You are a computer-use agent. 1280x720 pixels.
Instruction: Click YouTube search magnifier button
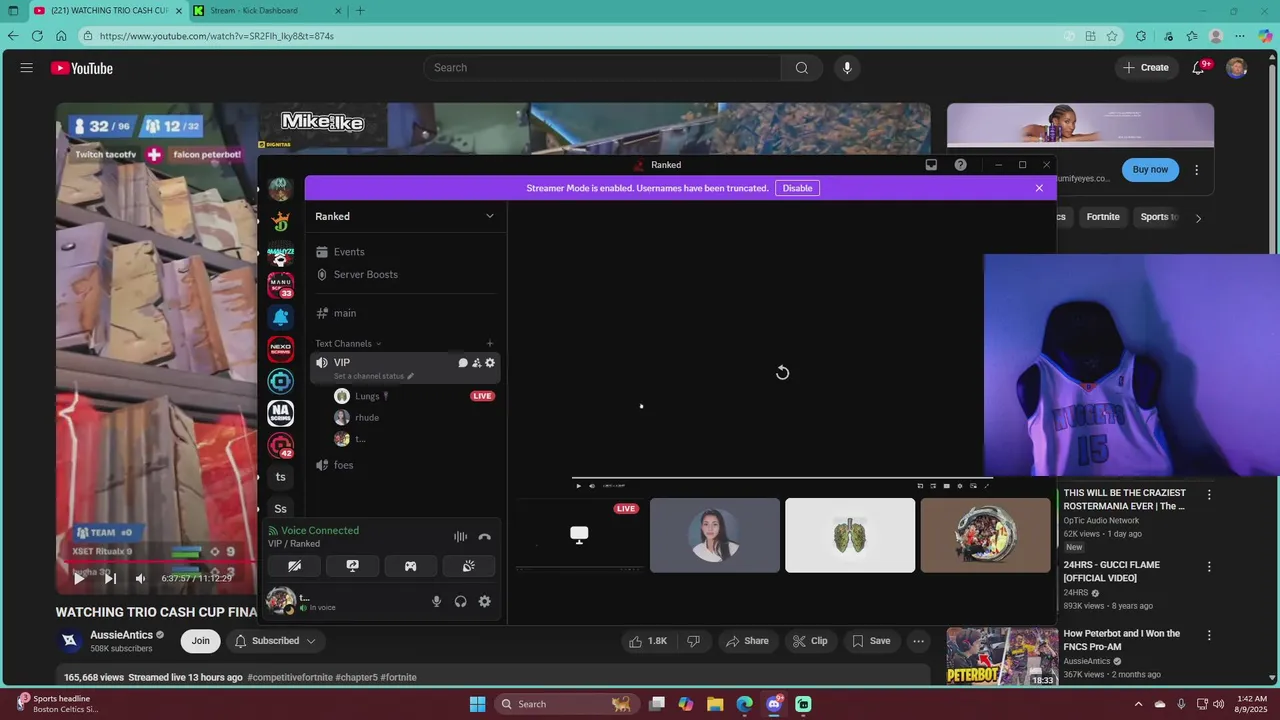click(x=802, y=68)
